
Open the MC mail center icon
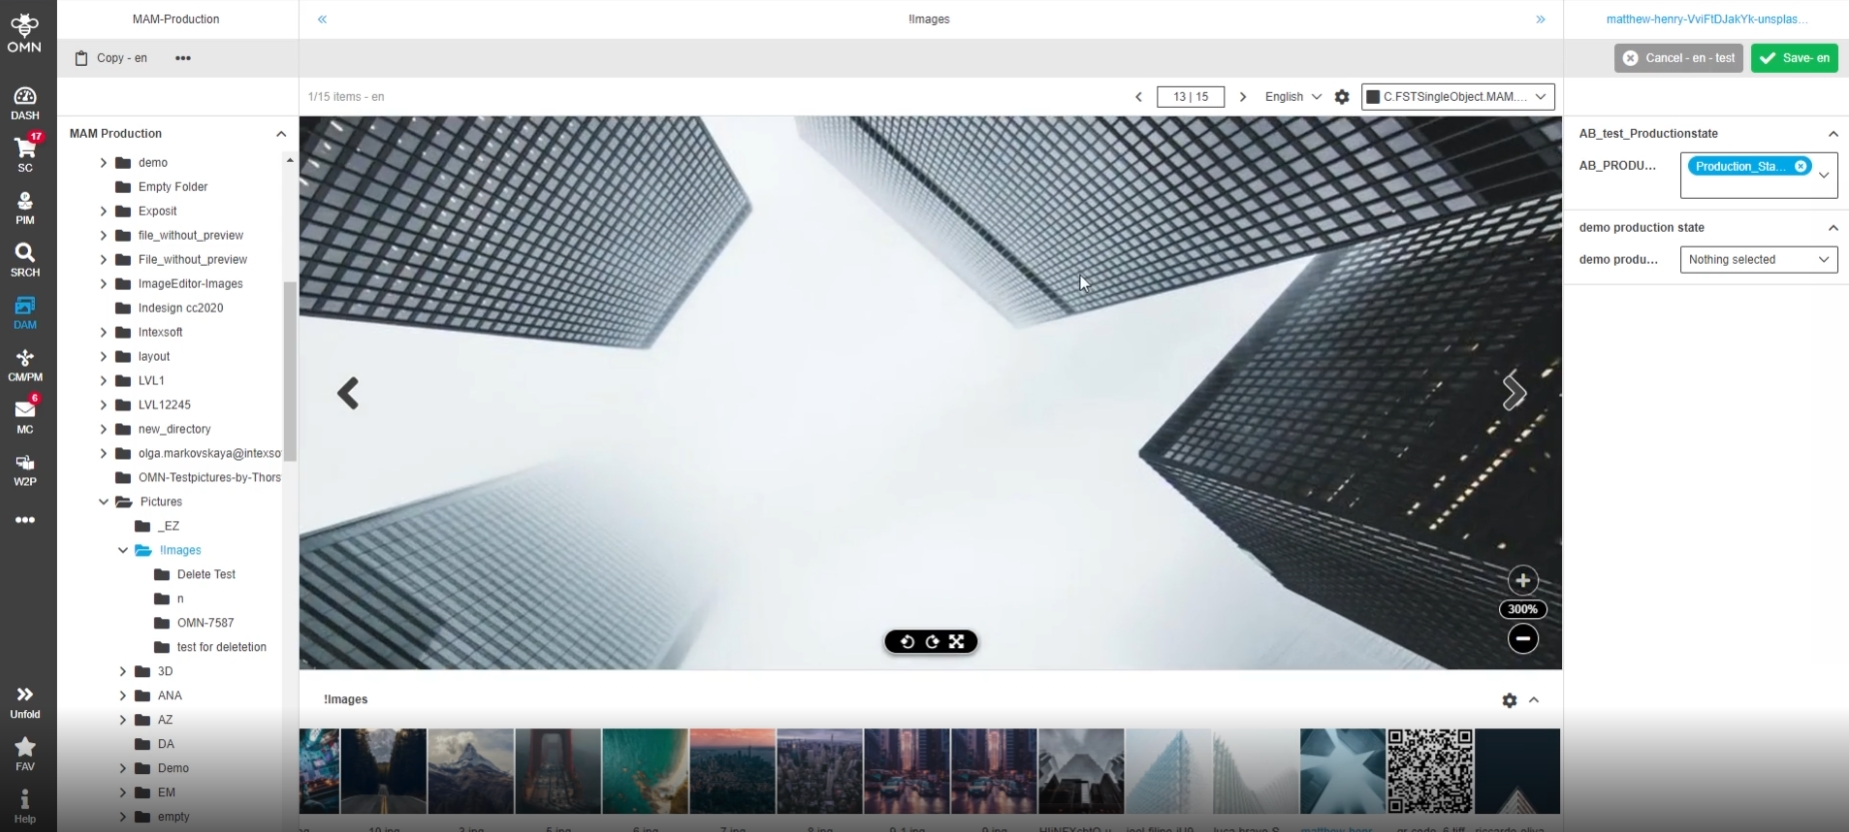pyautogui.click(x=25, y=415)
